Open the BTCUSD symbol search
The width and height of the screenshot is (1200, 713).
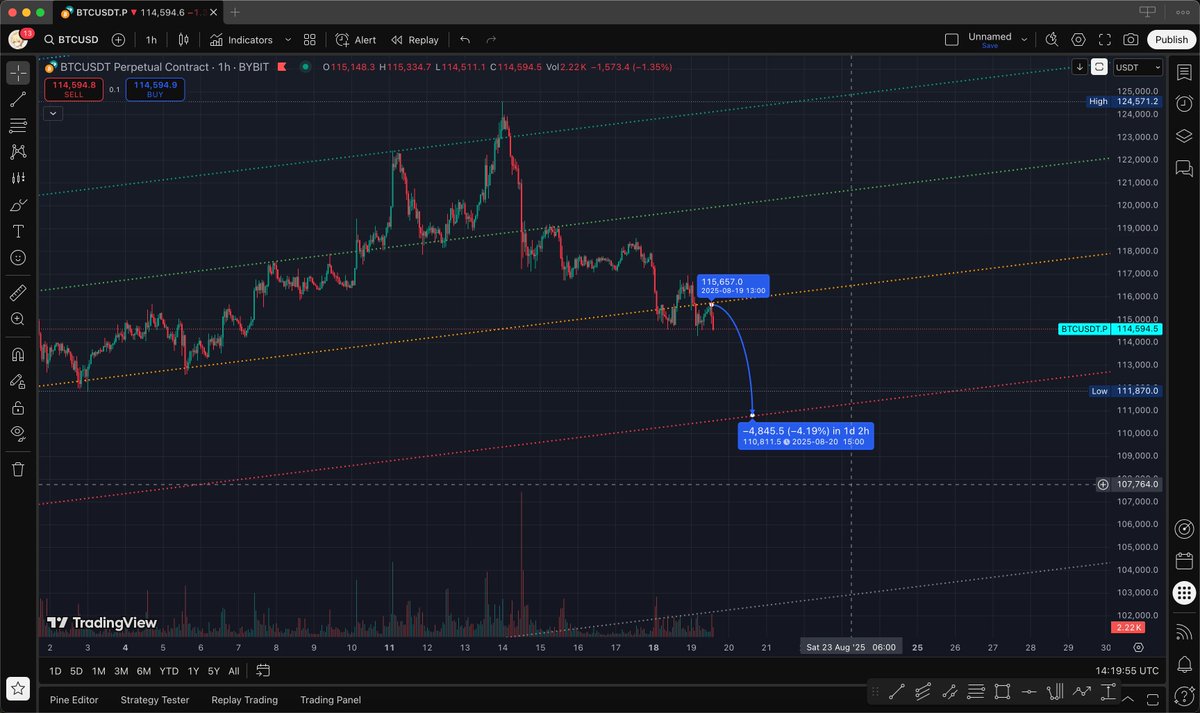click(x=73, y=40)
